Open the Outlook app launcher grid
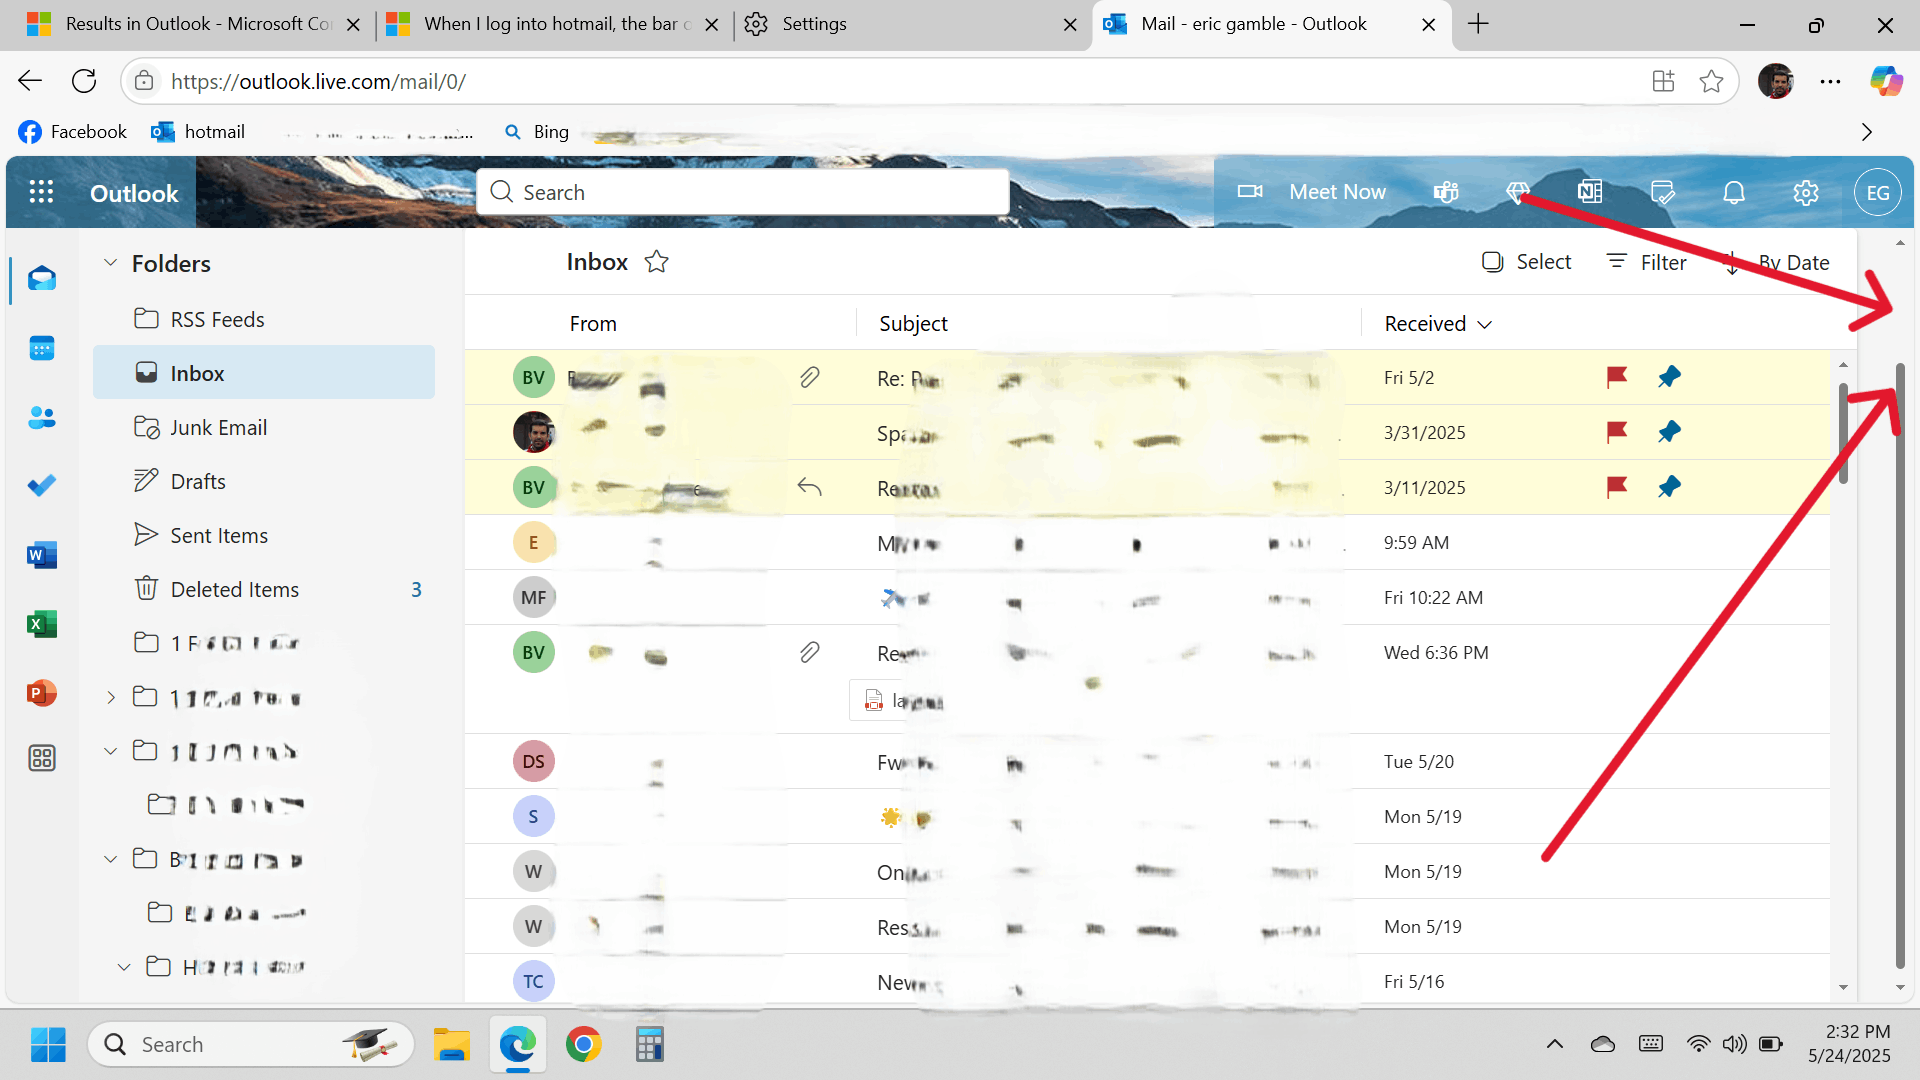 41,192
